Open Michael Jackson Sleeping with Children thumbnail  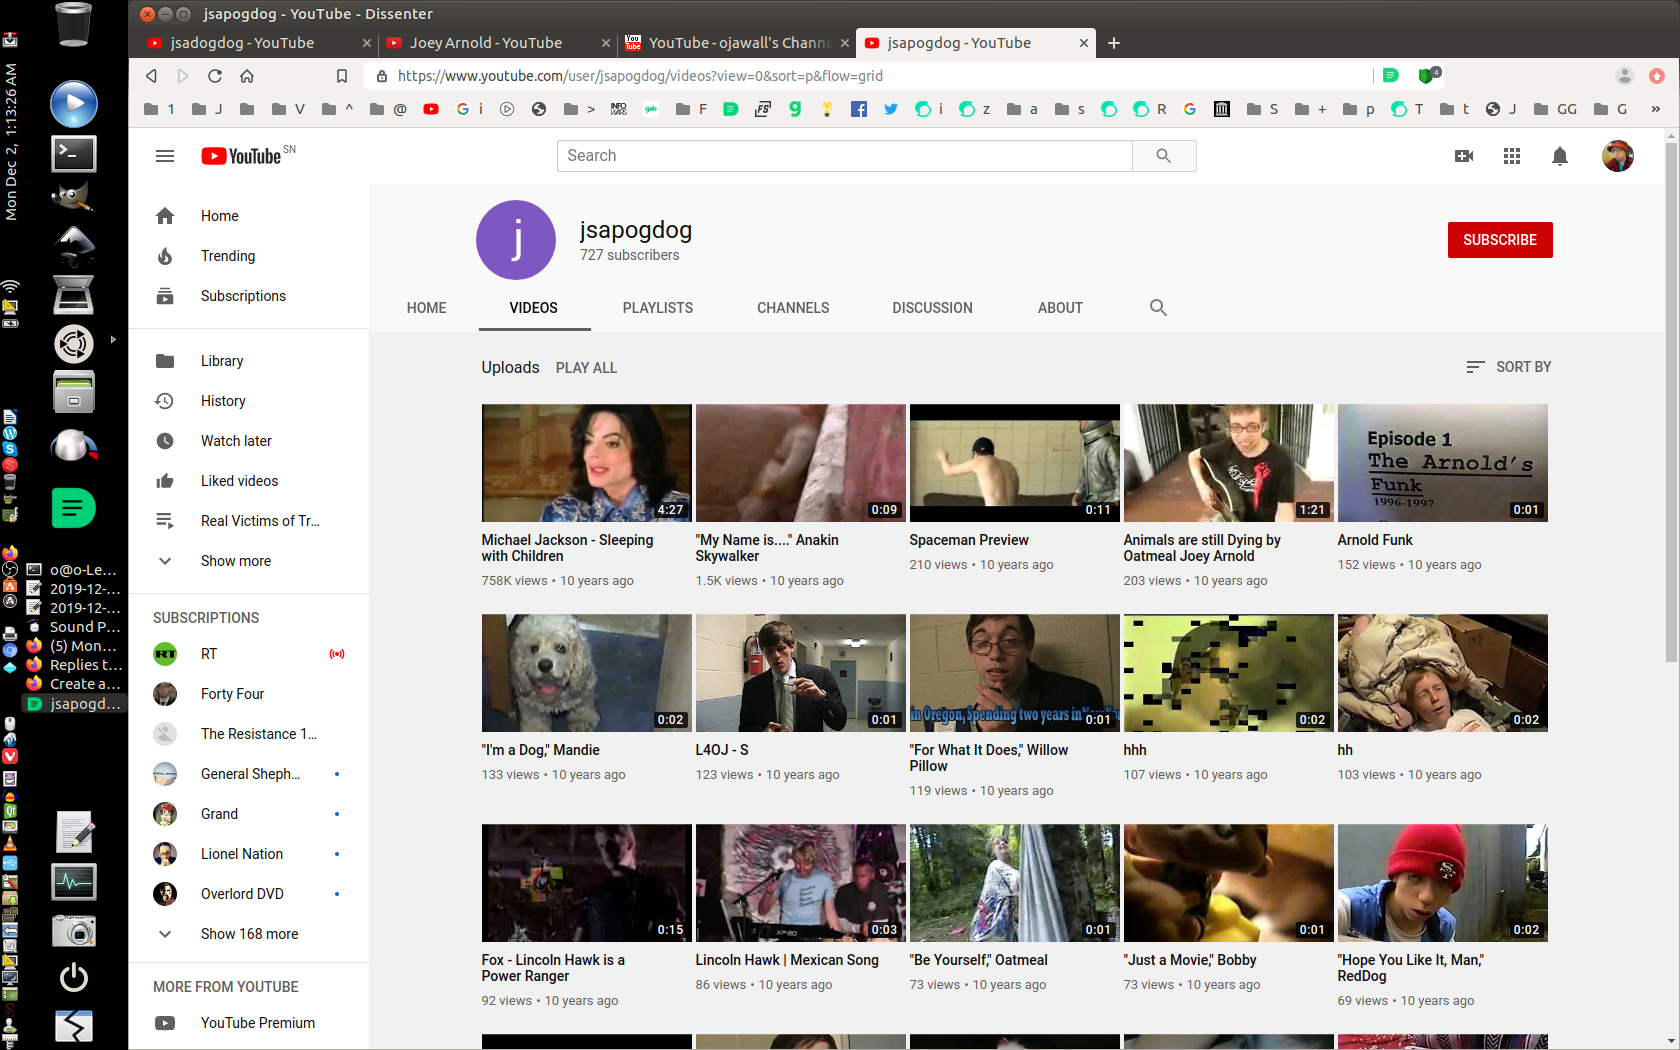coord(587,463)
